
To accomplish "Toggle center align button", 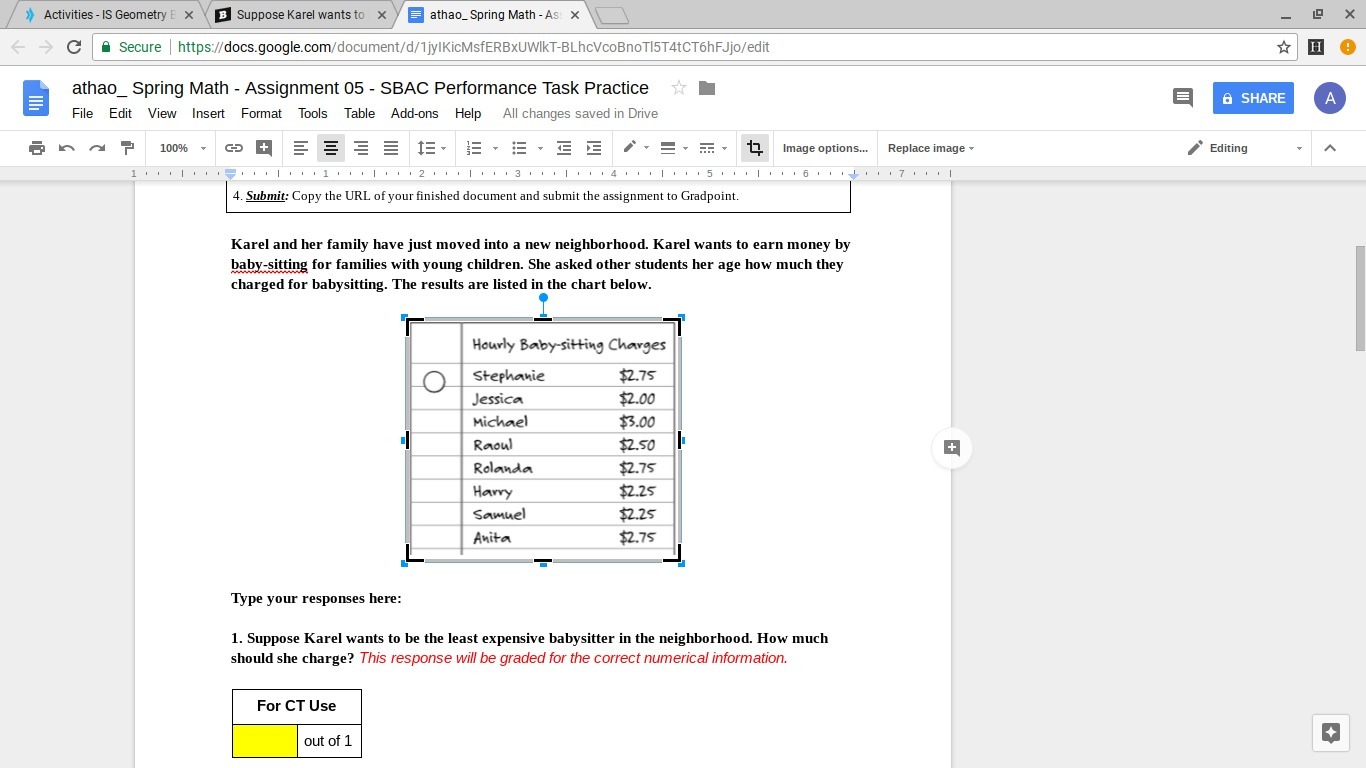I will coord(330,148).
